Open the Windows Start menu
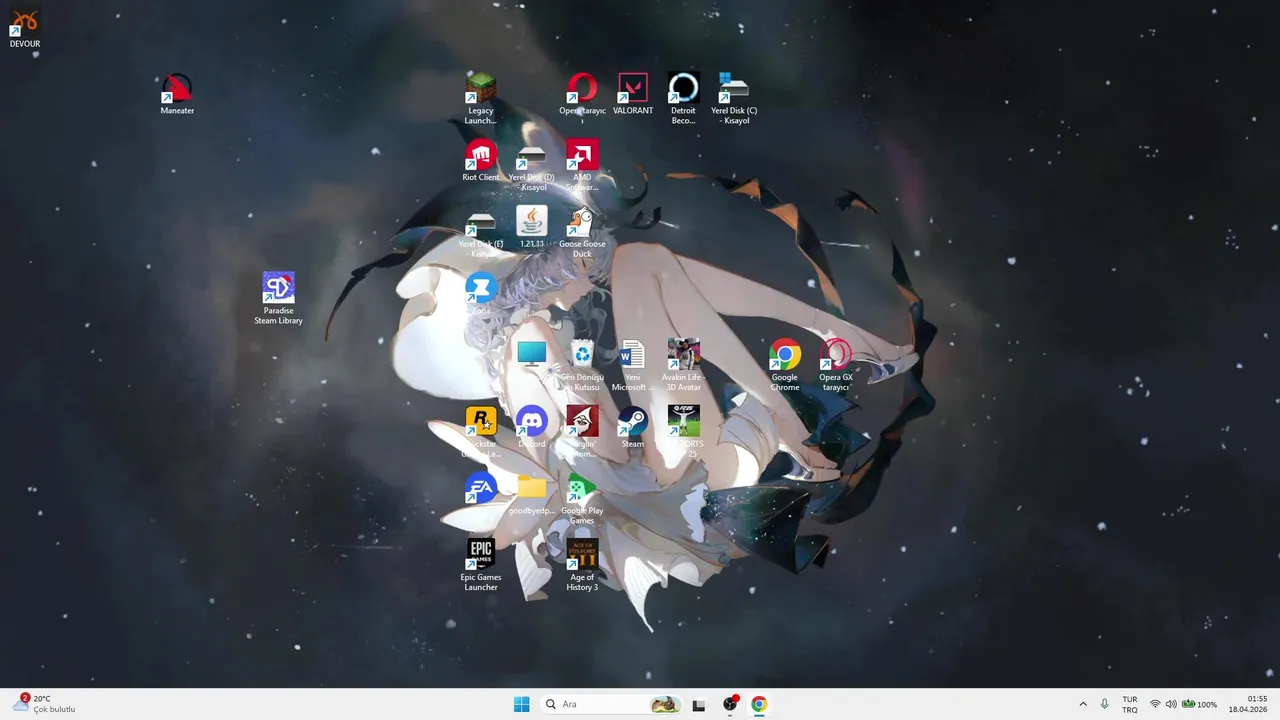 click(x=521, y=704)
